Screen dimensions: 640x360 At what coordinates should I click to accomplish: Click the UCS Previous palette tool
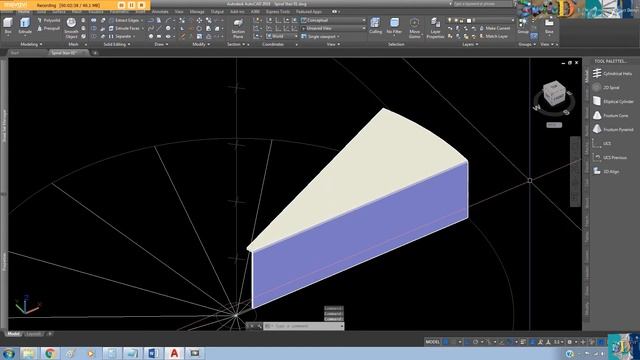click(x=610, y=157)
